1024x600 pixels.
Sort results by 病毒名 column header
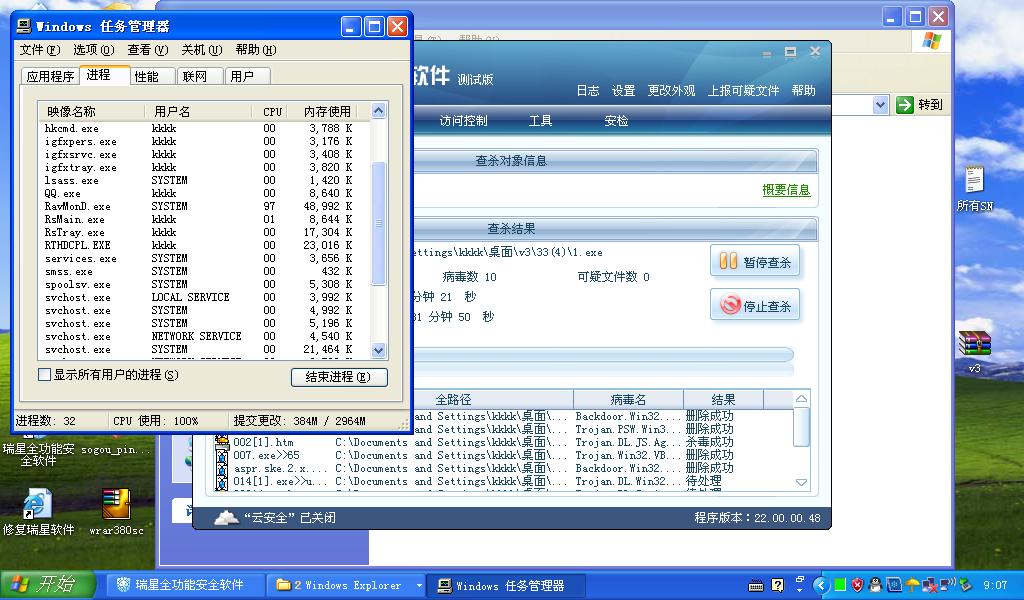click(628, 400)
